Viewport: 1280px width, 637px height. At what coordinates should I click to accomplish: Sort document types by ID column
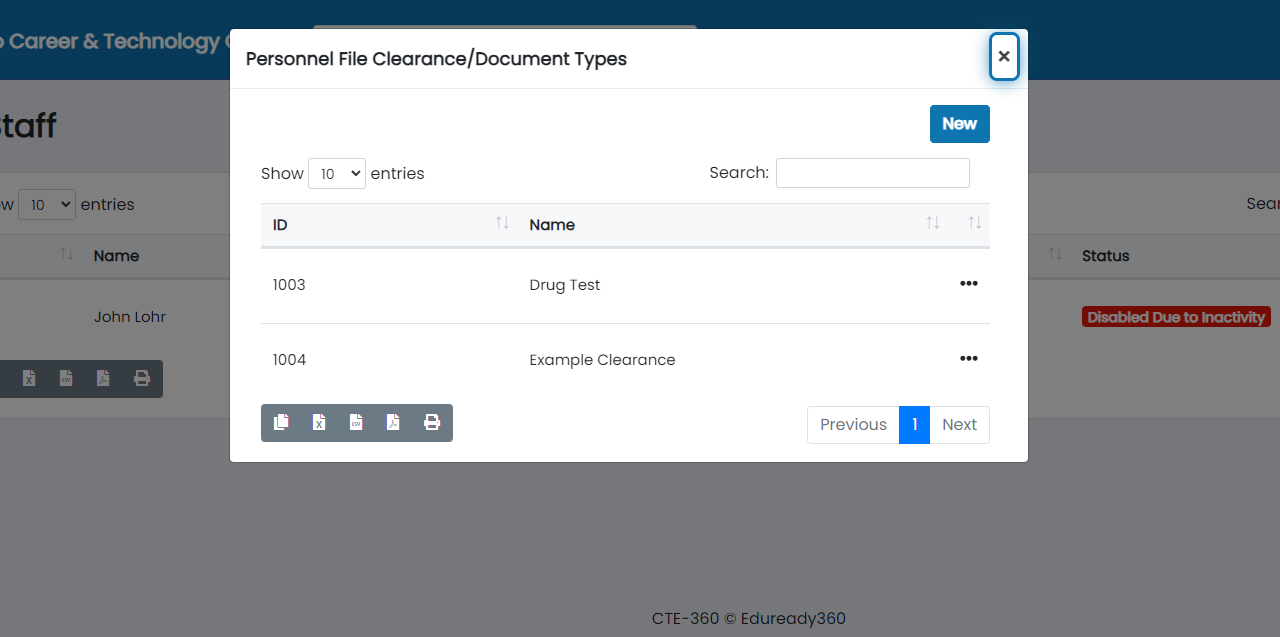pyautogui.click(x=385, y=225)
